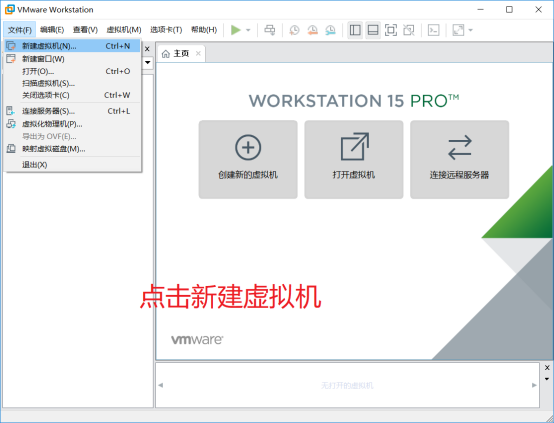Click the home icon on 主页 tab
Image resolution: width=554 pixels, height=423 pixels.
[x=165, y=54]
